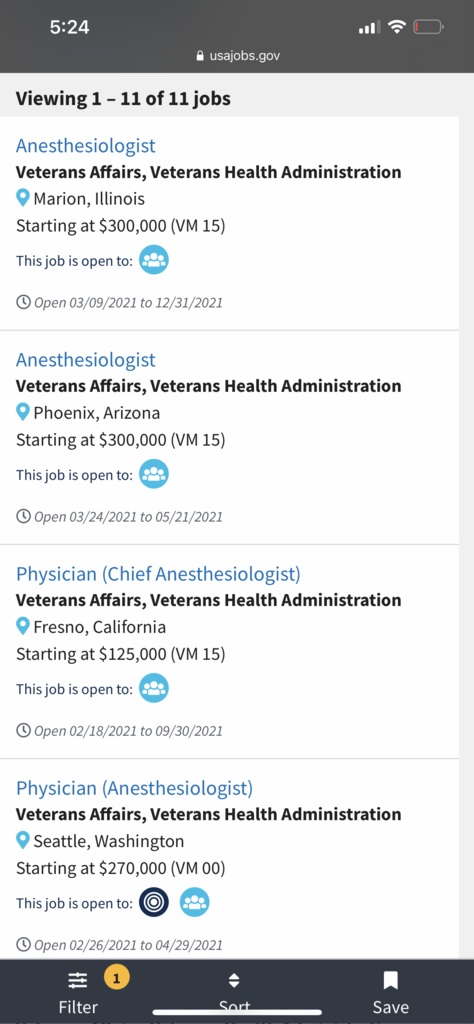Tap public icon on Fresno Chief Anesthesiologist job
Screen dimensions: 474x1024
tap(154, 688)
